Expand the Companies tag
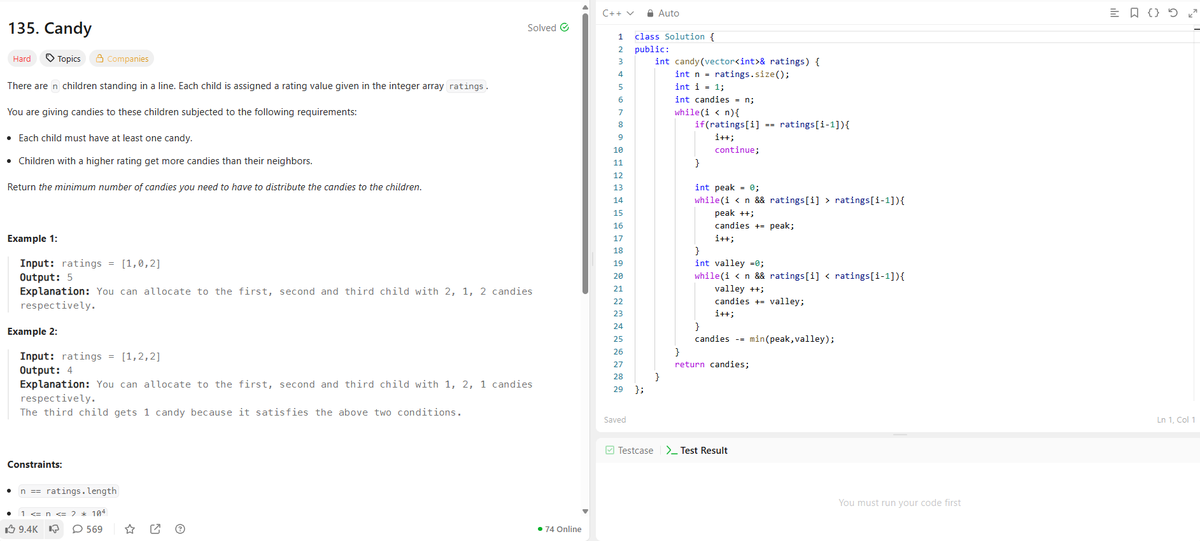The width and height of the screenshot is (1200, 541). tap(122, 59)
